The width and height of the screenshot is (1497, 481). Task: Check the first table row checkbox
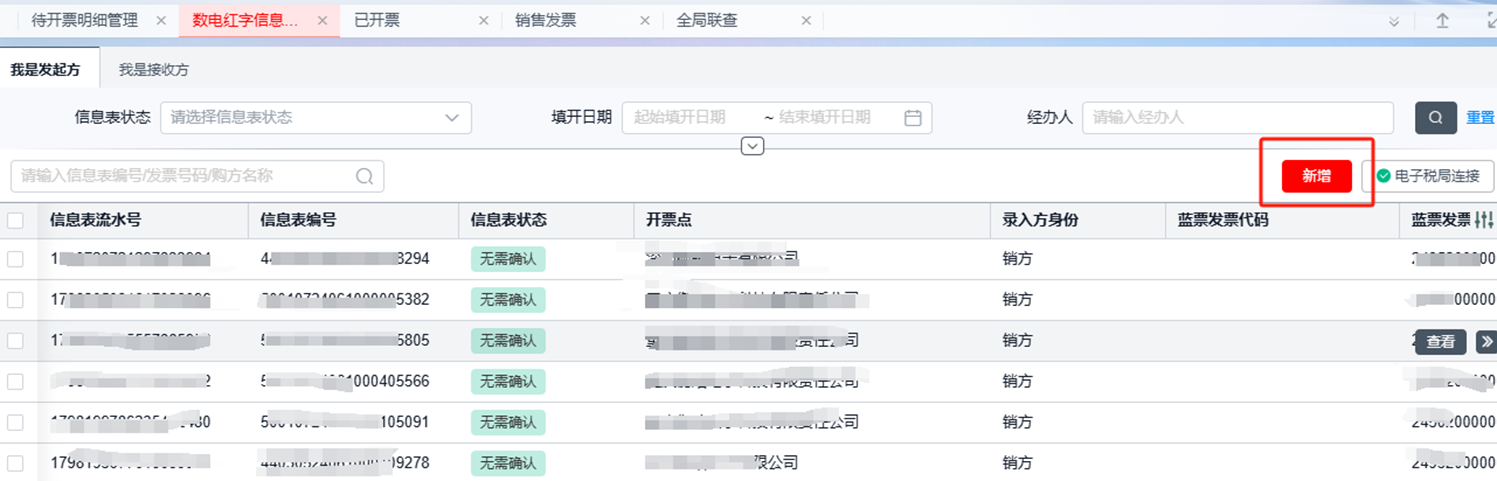[15, 259]
